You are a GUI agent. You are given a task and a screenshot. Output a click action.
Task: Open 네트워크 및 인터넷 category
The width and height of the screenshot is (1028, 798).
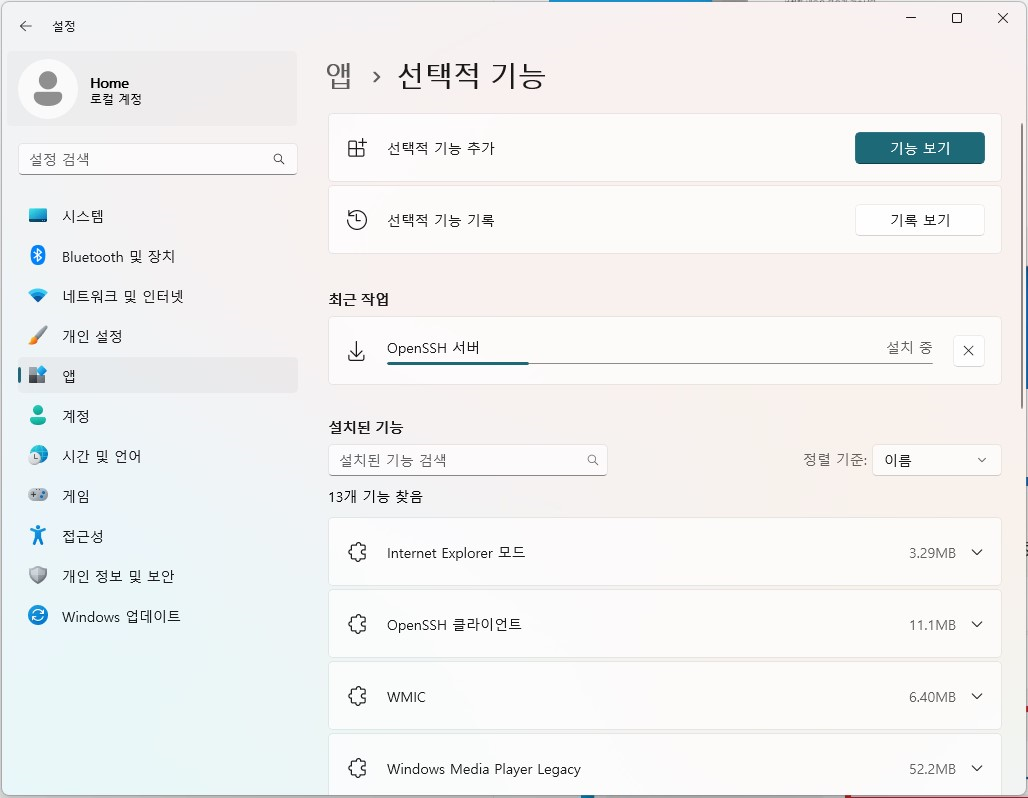tap(158, 296)
